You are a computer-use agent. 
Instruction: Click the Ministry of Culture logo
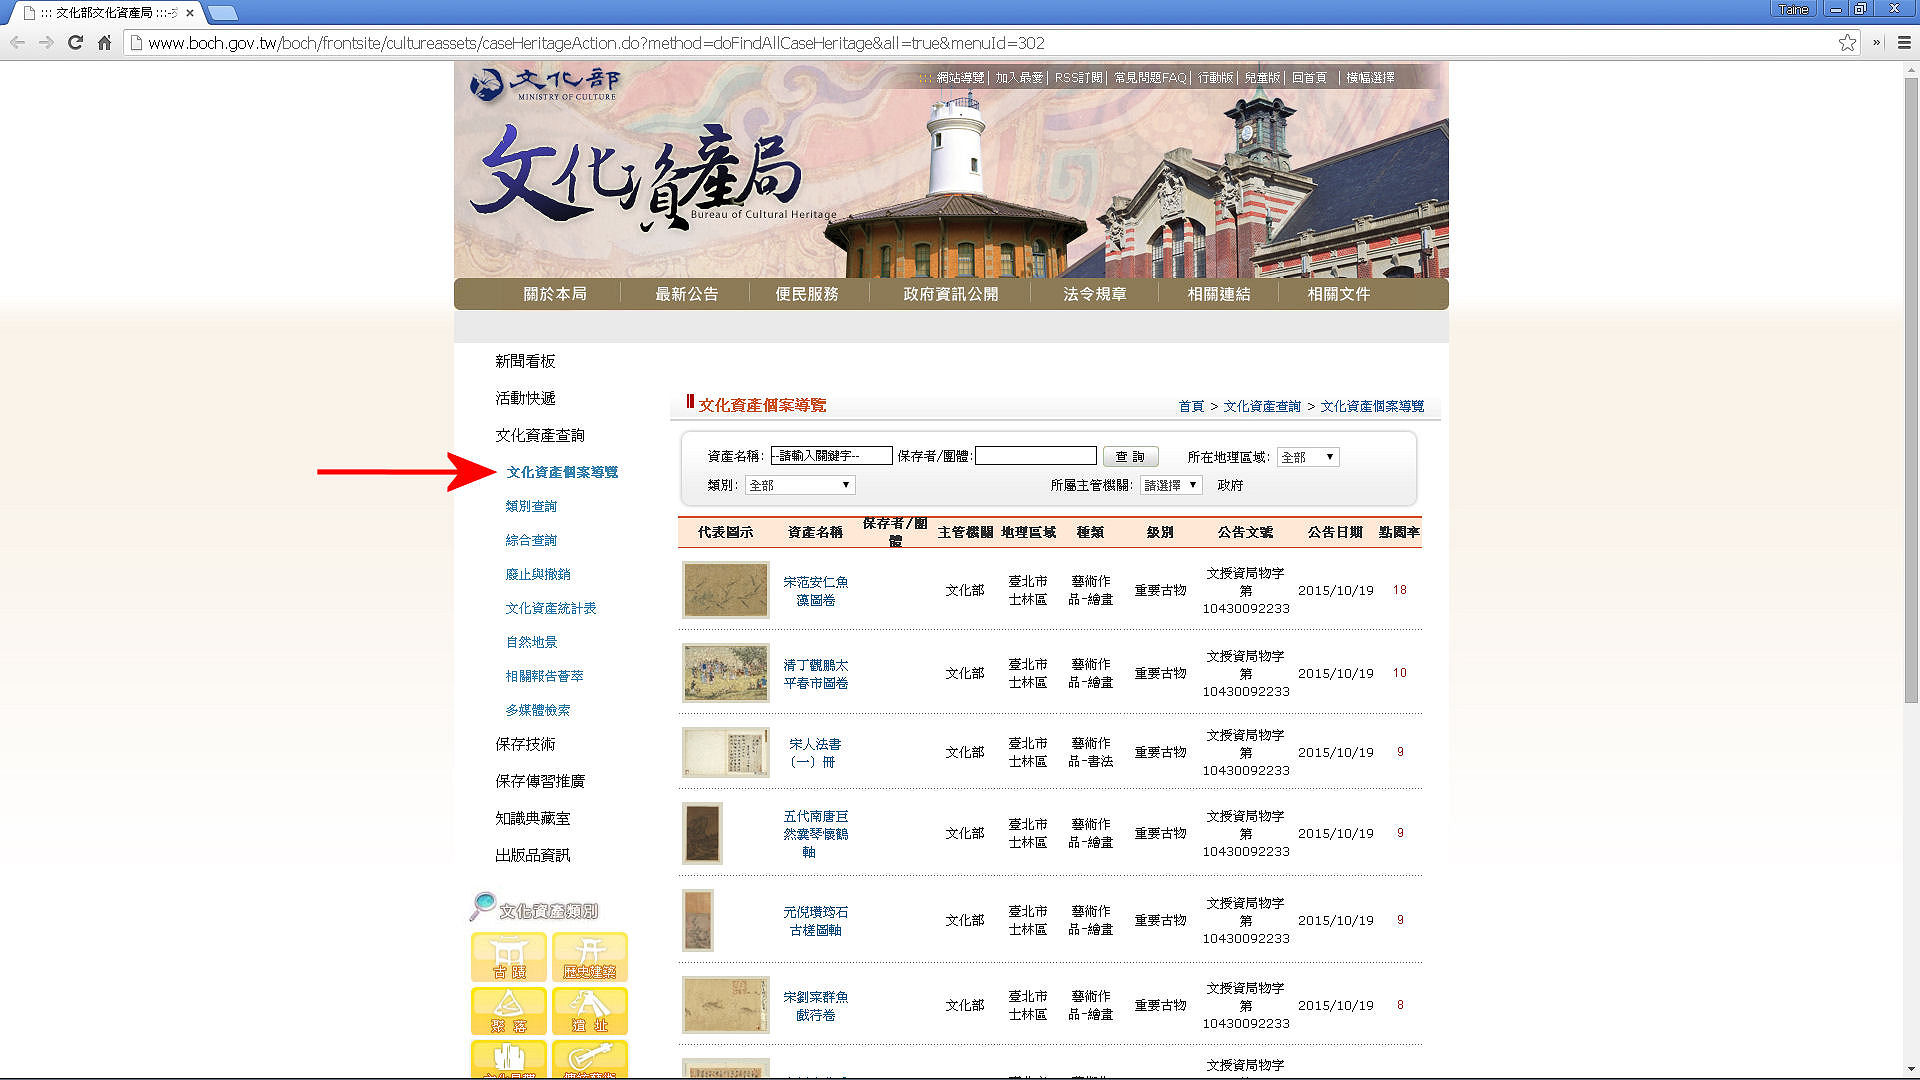545,84
